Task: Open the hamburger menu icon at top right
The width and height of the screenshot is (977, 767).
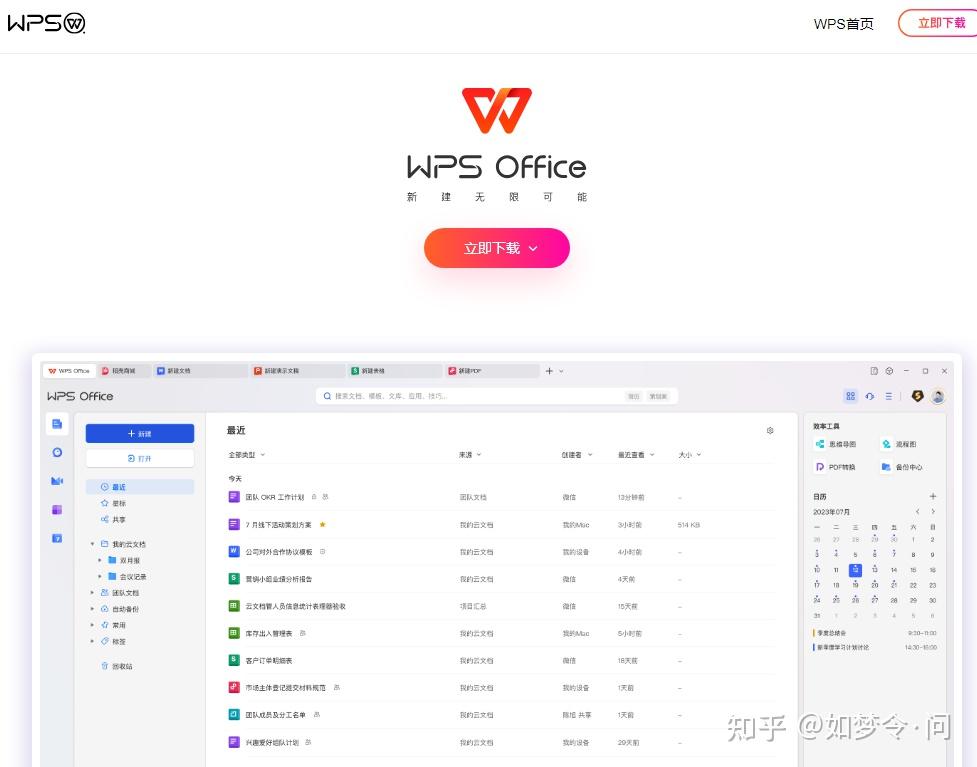Action: 887,396
